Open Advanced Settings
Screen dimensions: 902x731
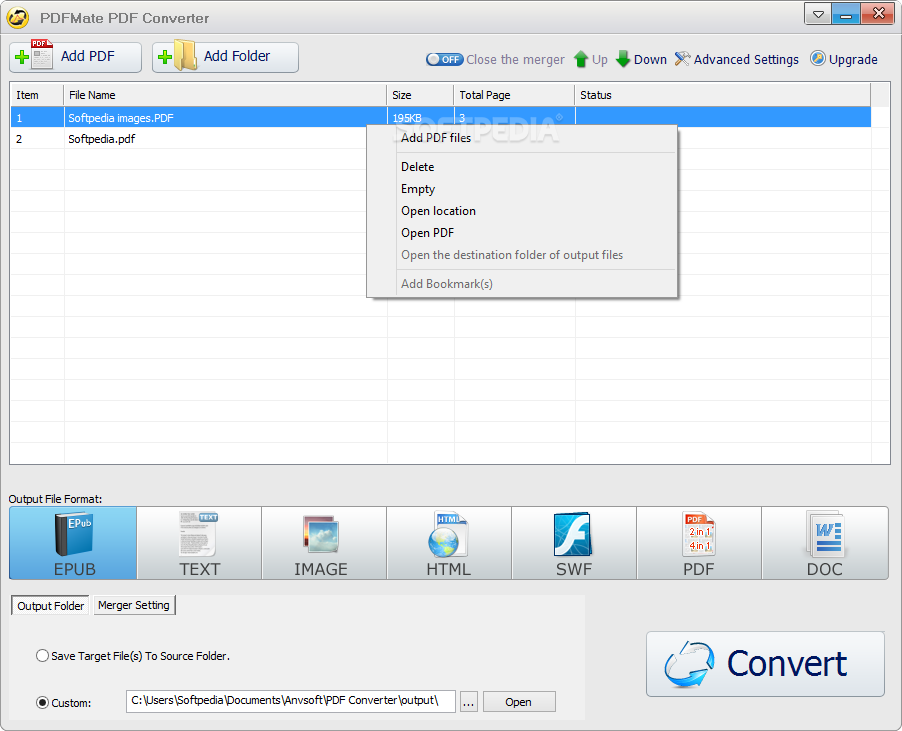737,59
